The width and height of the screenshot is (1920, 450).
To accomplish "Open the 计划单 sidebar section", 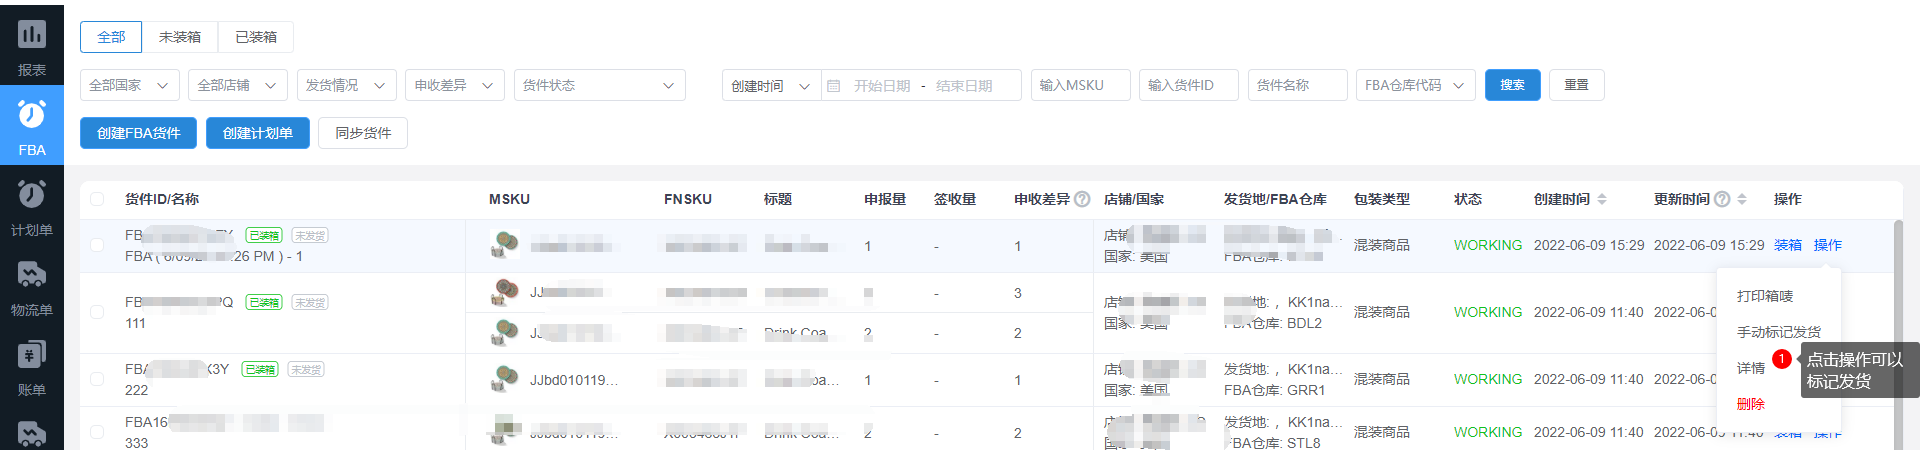I will 32,205.
